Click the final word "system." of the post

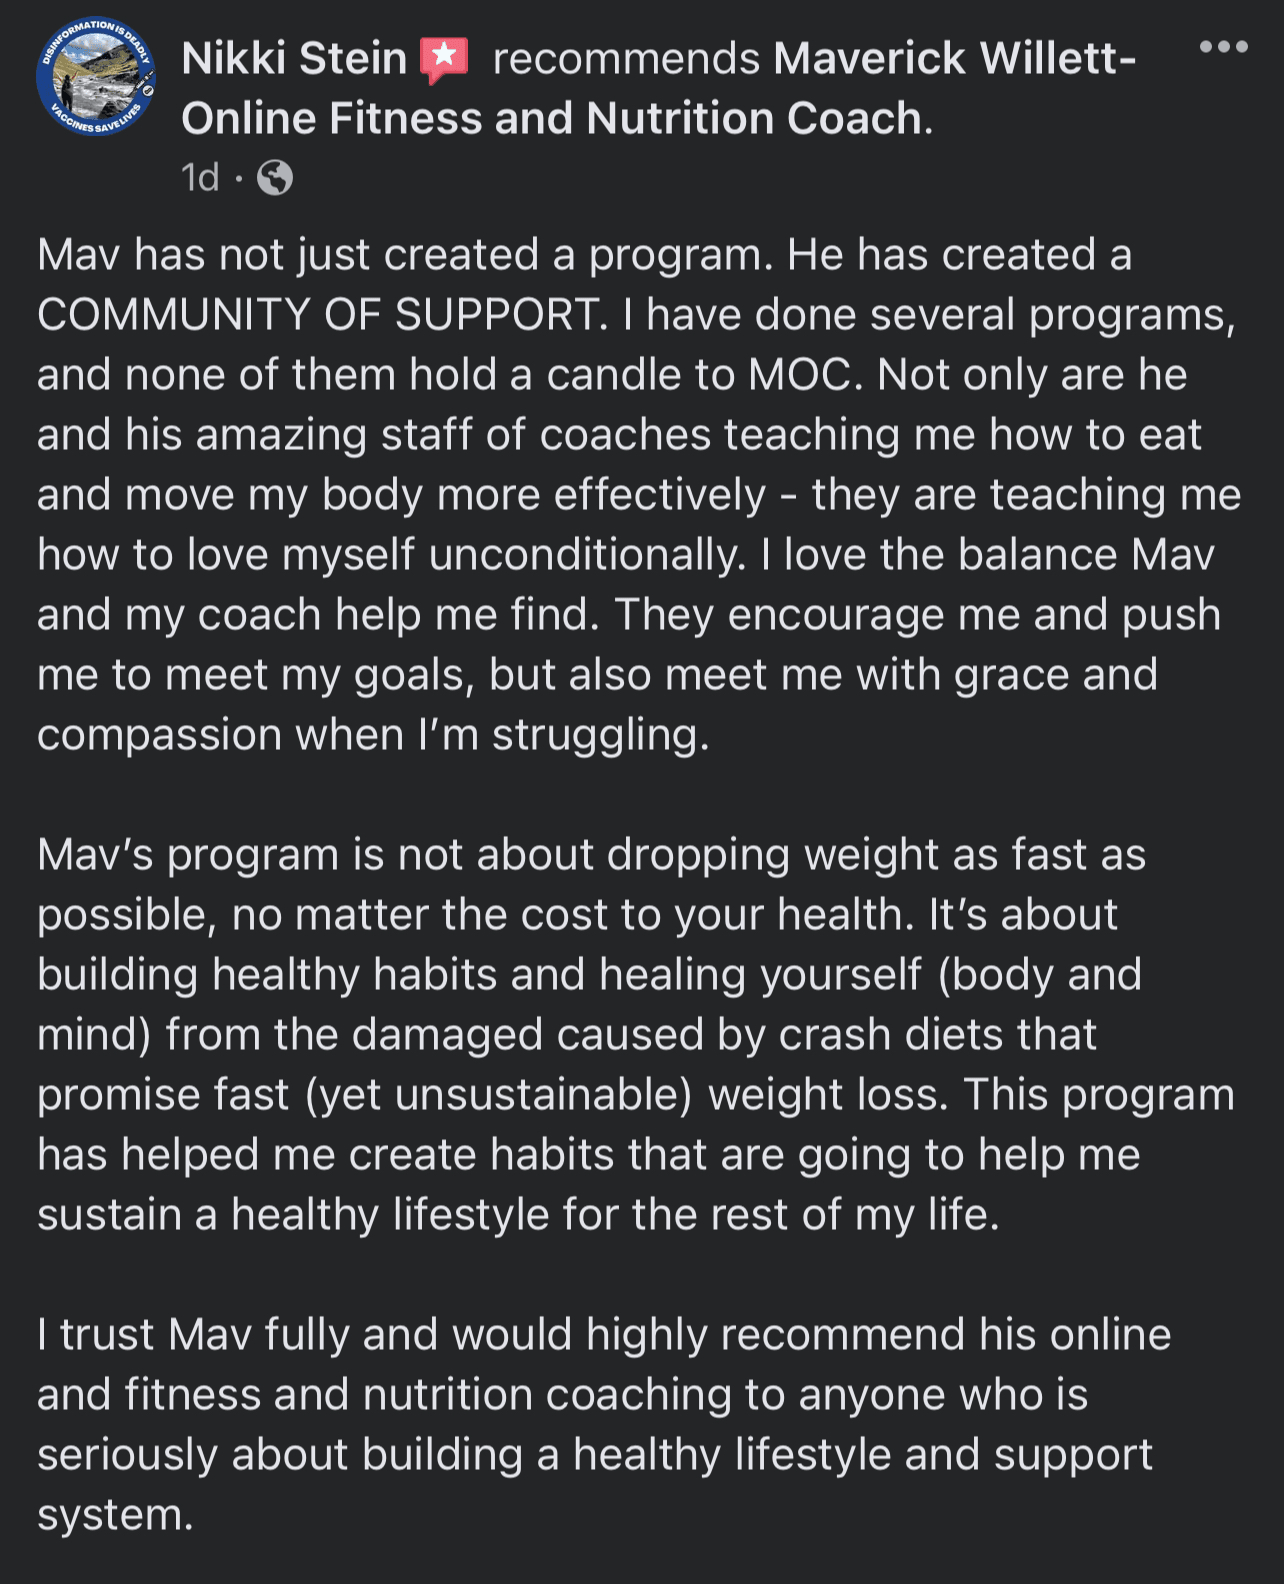click(115, 1515)
